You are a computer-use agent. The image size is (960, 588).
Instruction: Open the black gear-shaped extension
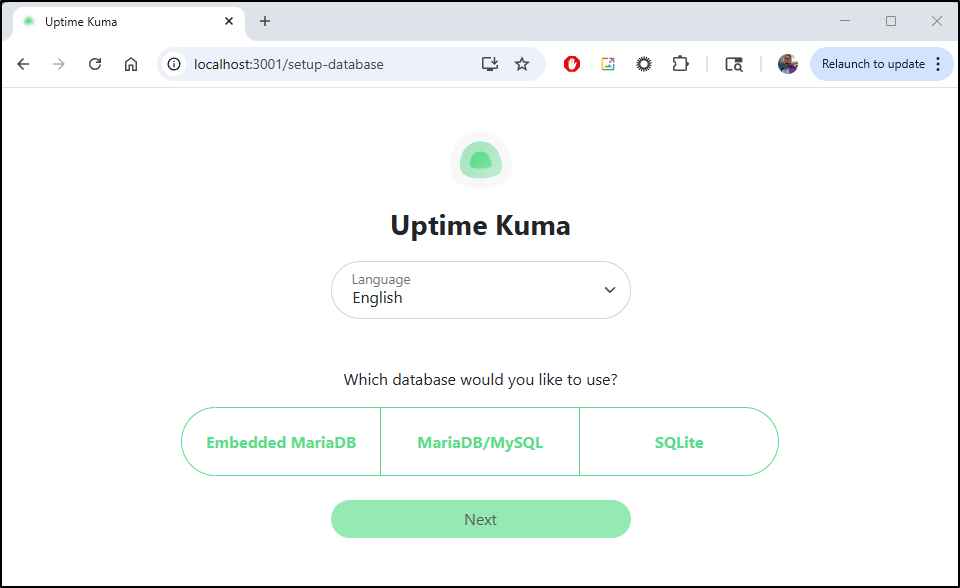[644, 64]
